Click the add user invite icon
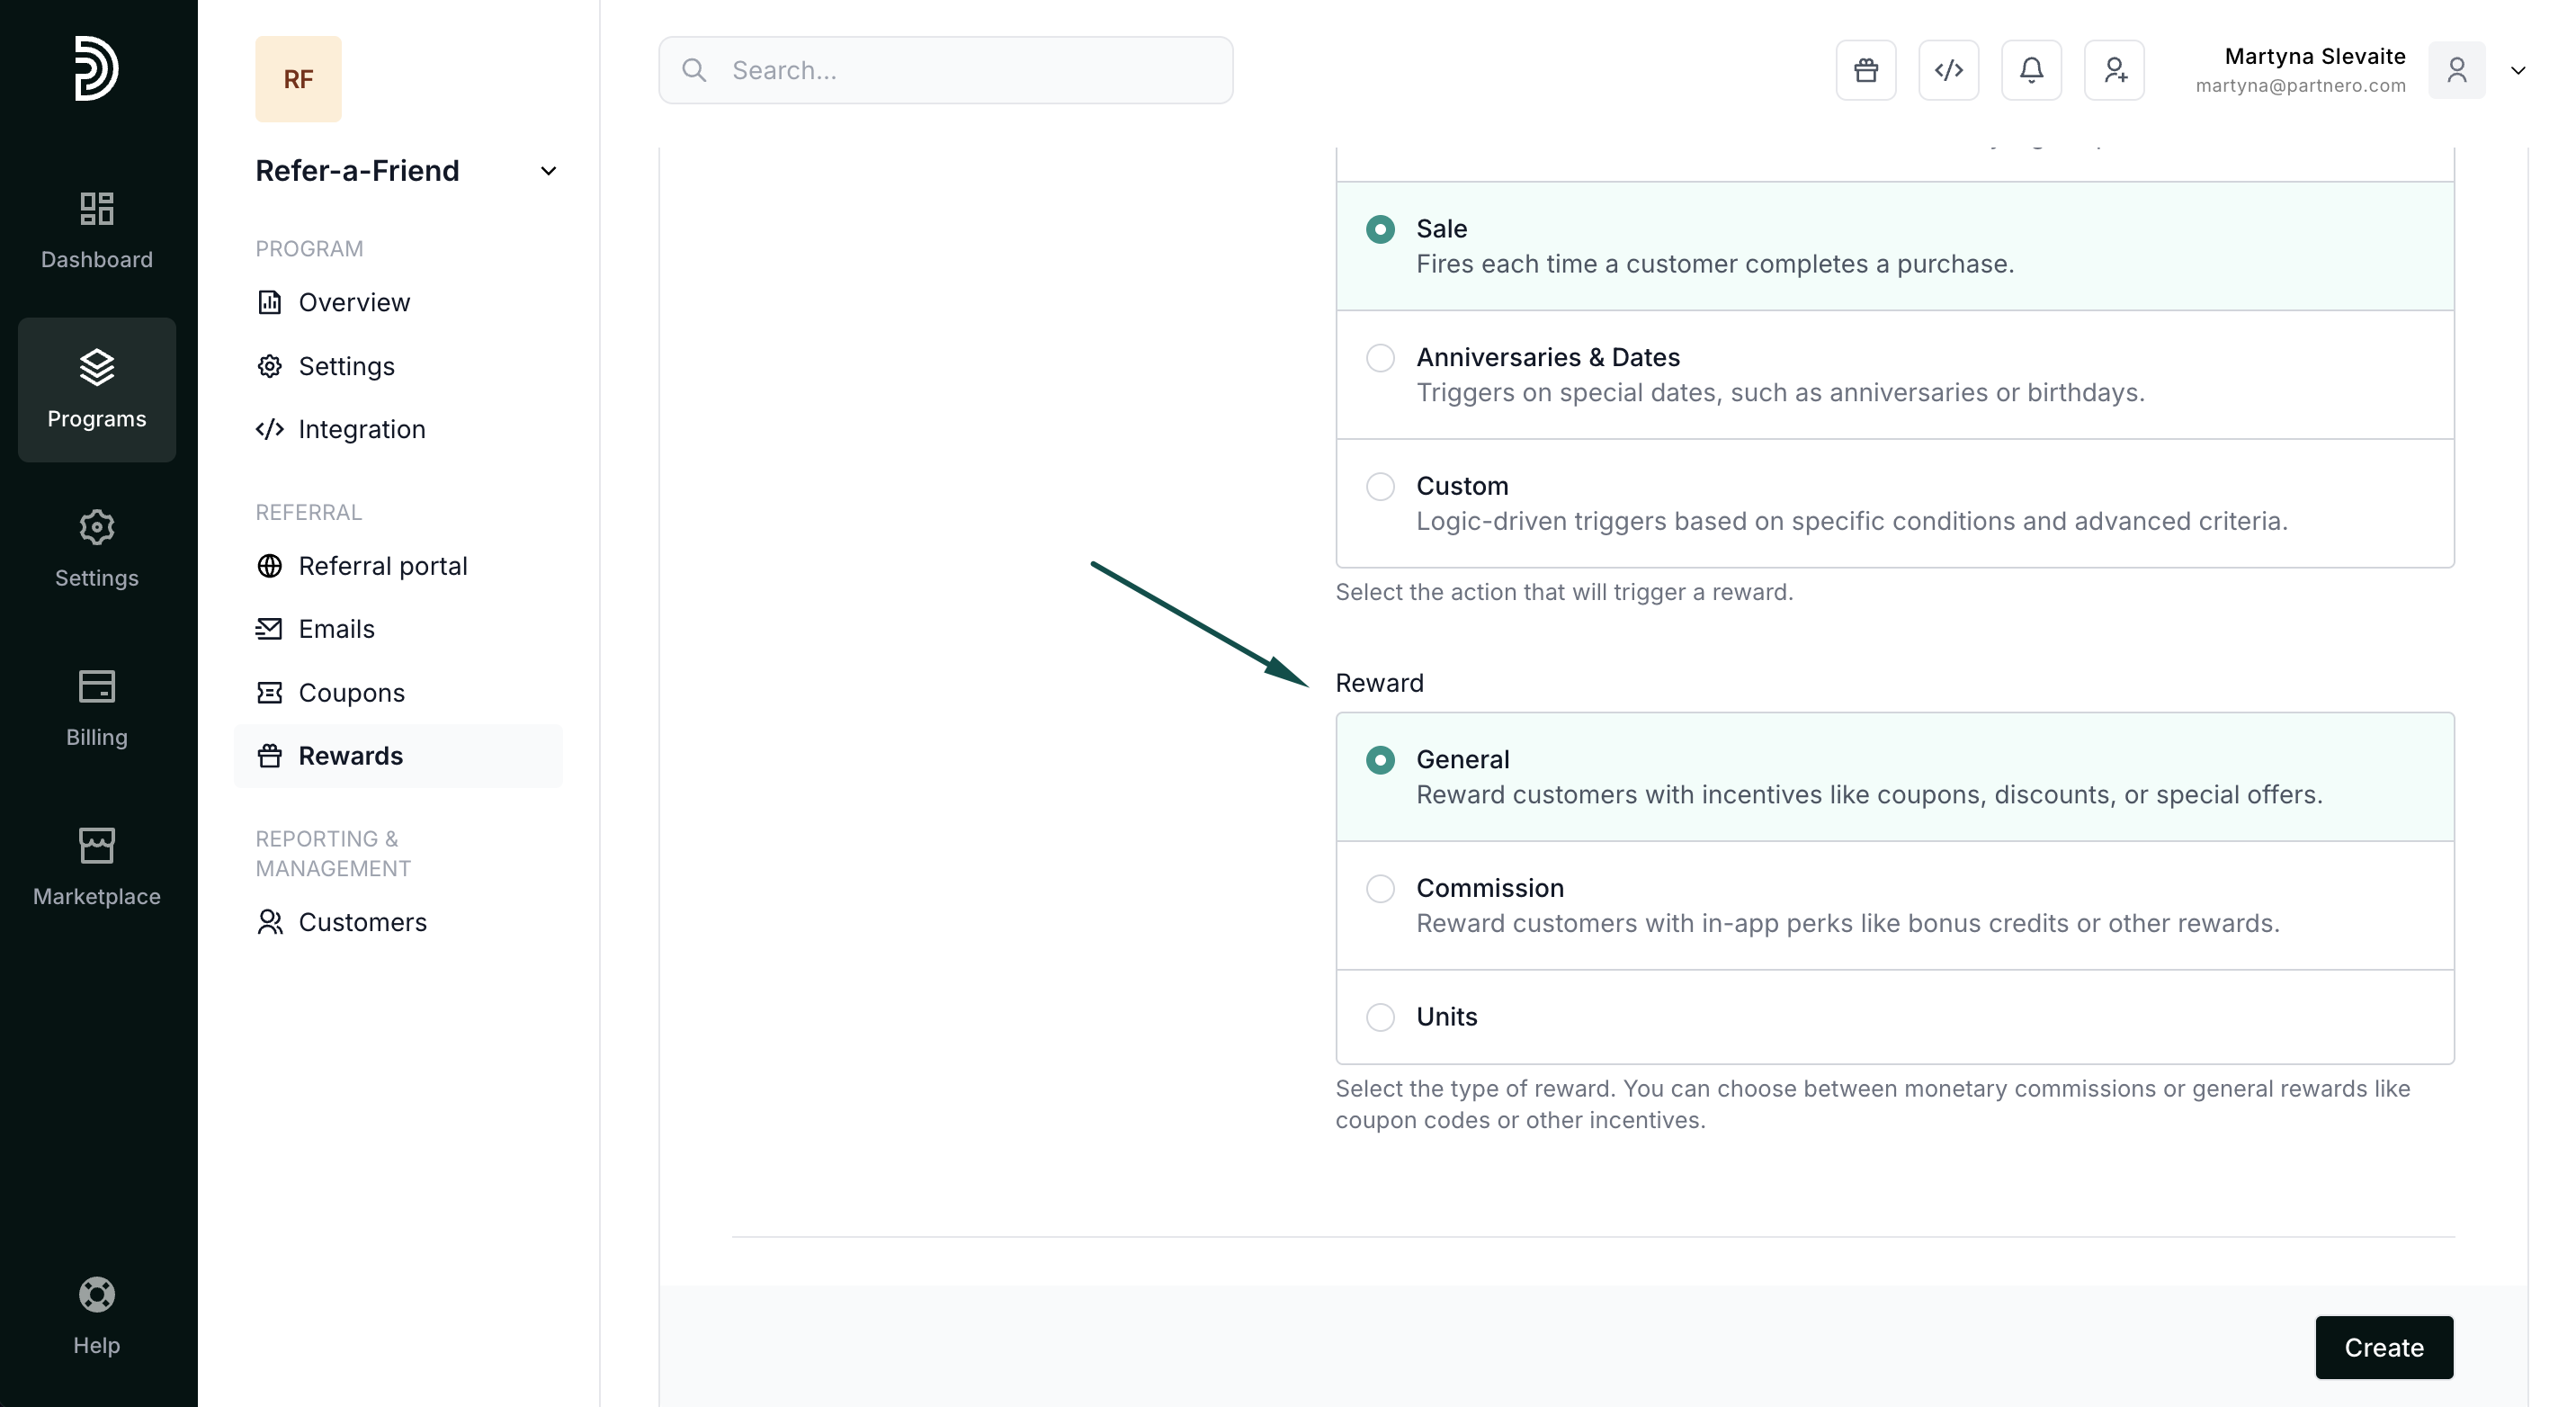The width and height of the screenshot is (2576, 1407). pyautogui.click(x=2114, y=70)
